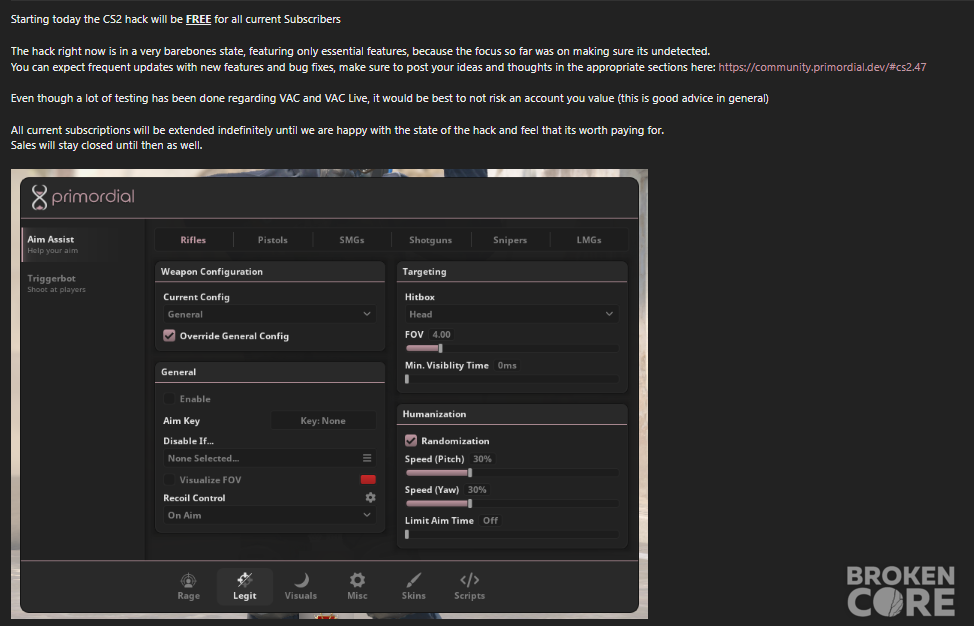This screenshot has width=974, height=626.
Task: Open the community.primordial.dev link
Action: click(822, 67)
